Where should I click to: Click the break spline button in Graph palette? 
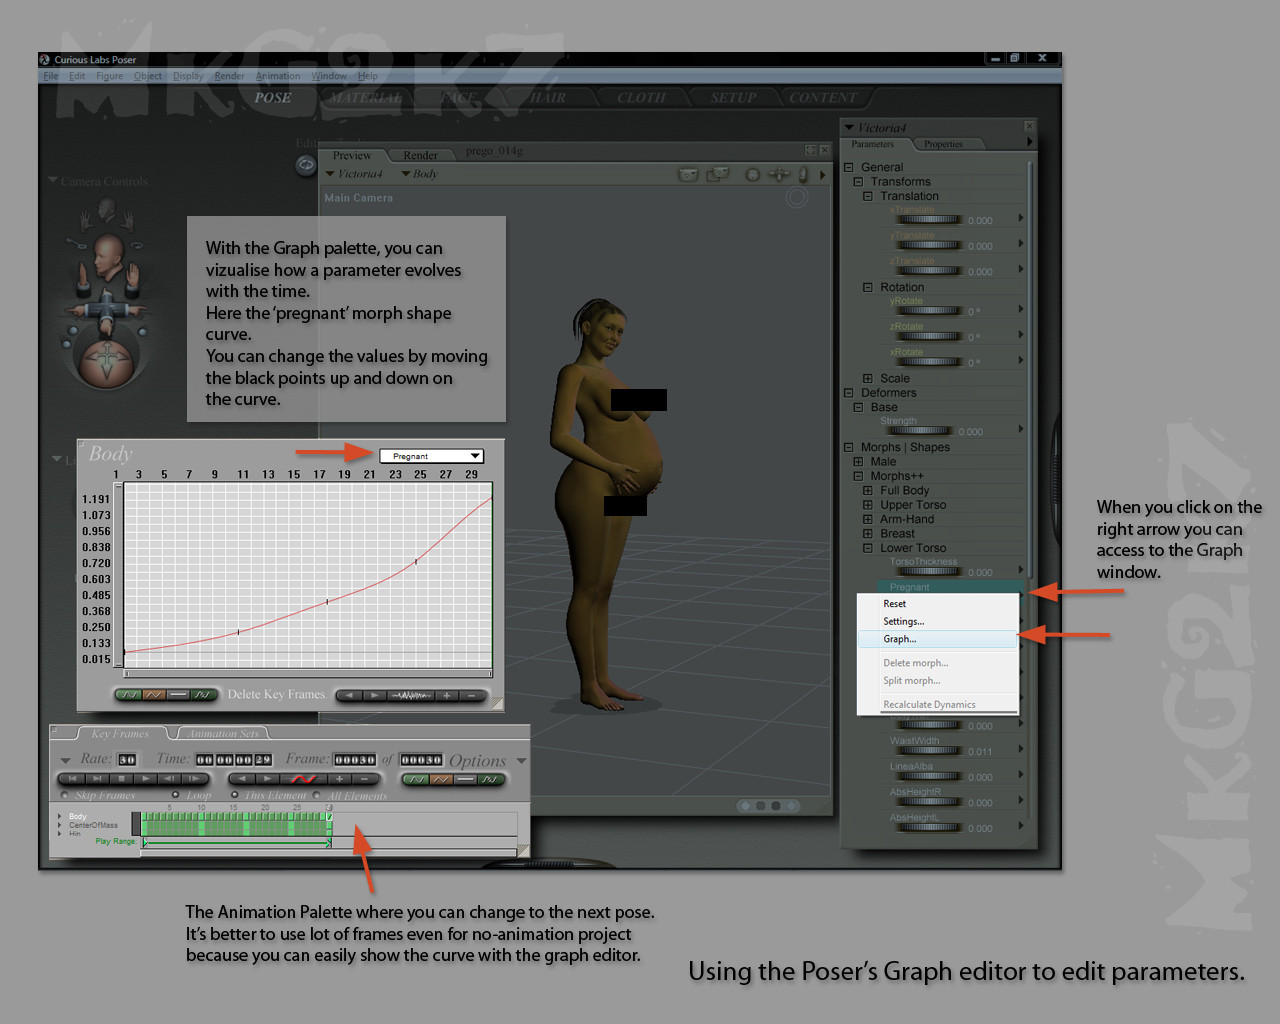pyautogui.click(x=203, y=694)
